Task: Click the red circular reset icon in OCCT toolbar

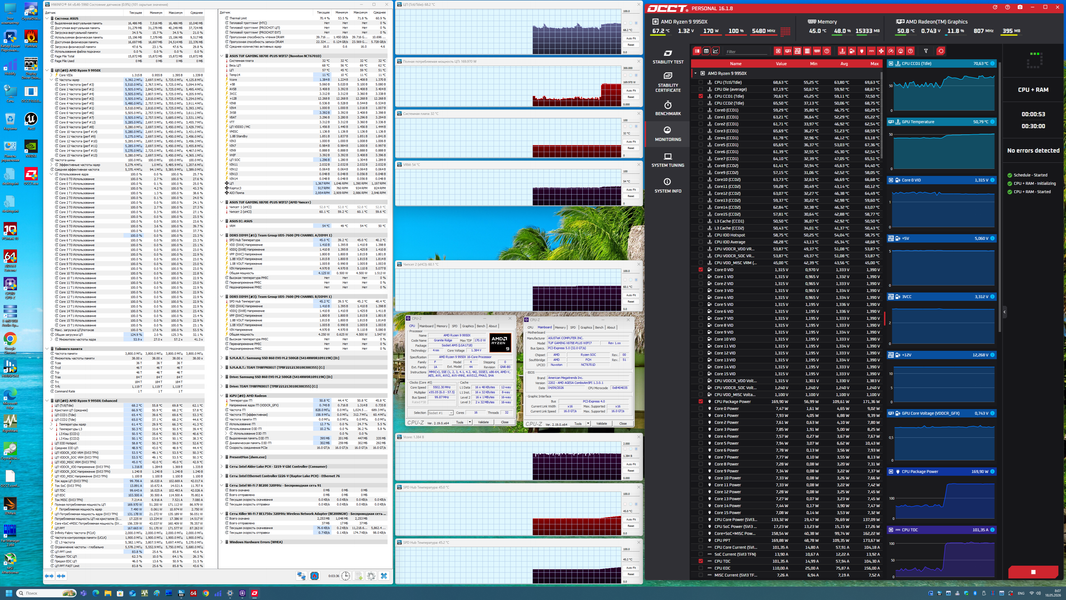Action: [941, 51]
